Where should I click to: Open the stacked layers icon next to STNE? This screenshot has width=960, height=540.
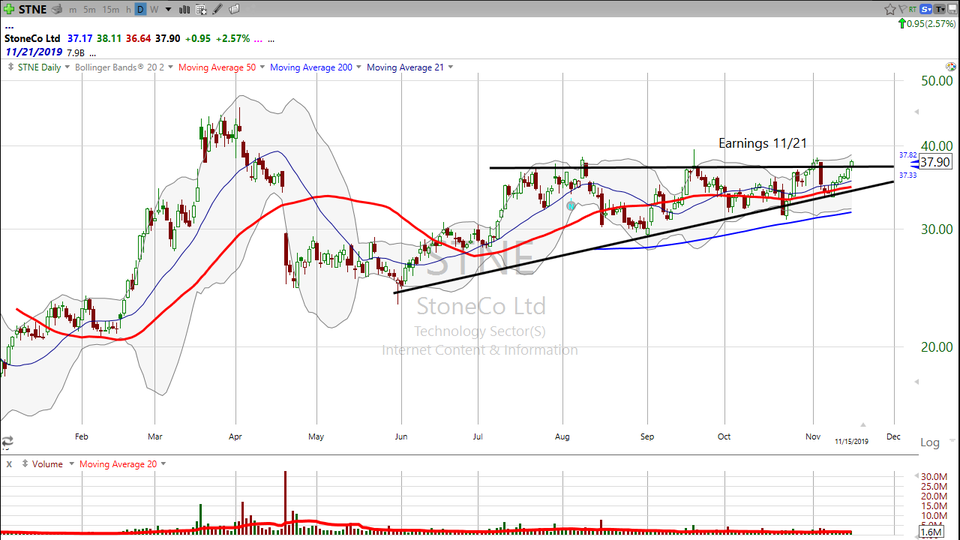pyautogui.click(x=58, y=9)
